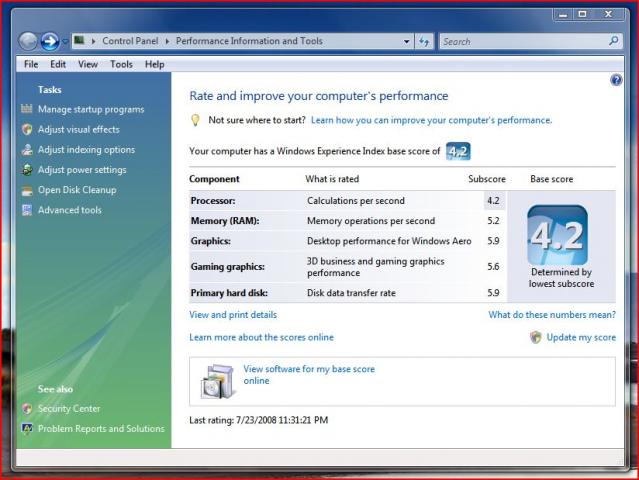Click the Forward navigation arrow button

click(x=50, y=41)
